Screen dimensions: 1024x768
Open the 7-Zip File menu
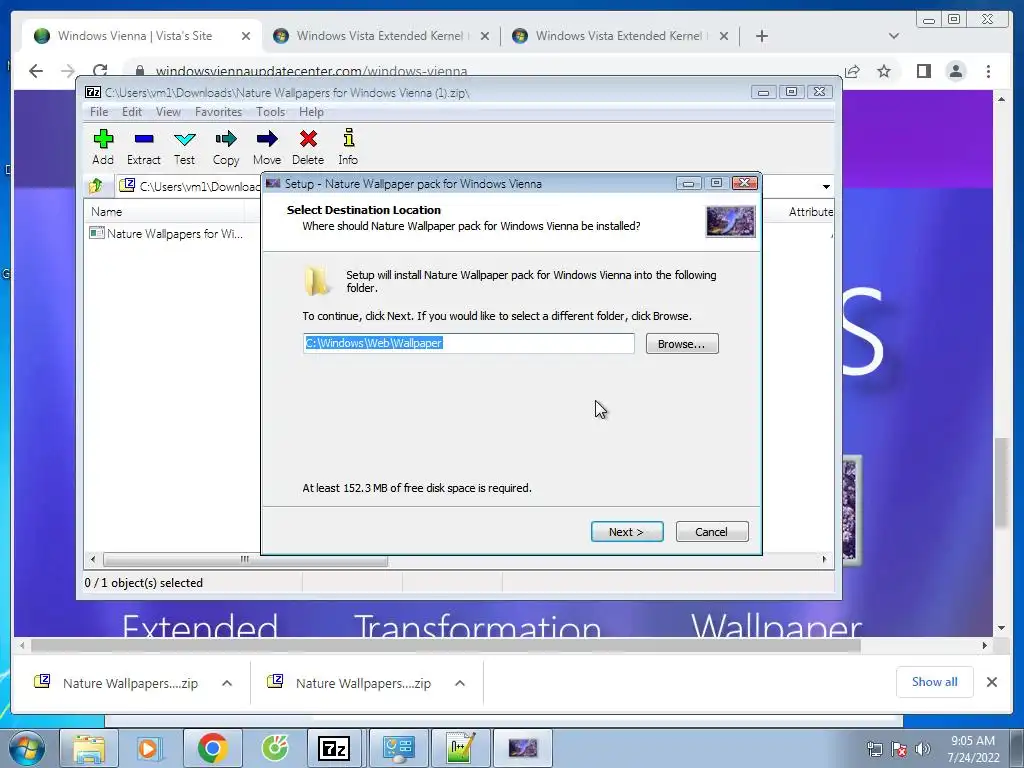pos(99,112)
